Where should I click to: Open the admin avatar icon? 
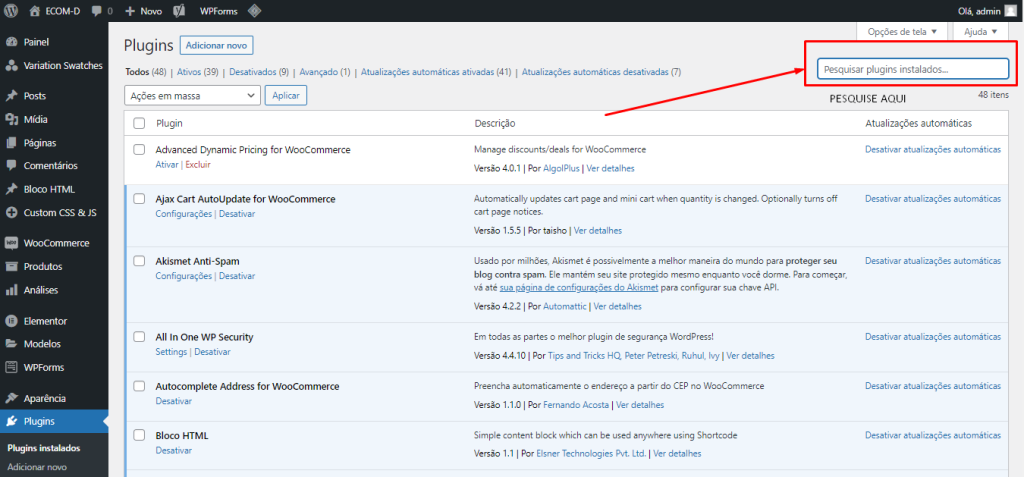point(1010,10)
